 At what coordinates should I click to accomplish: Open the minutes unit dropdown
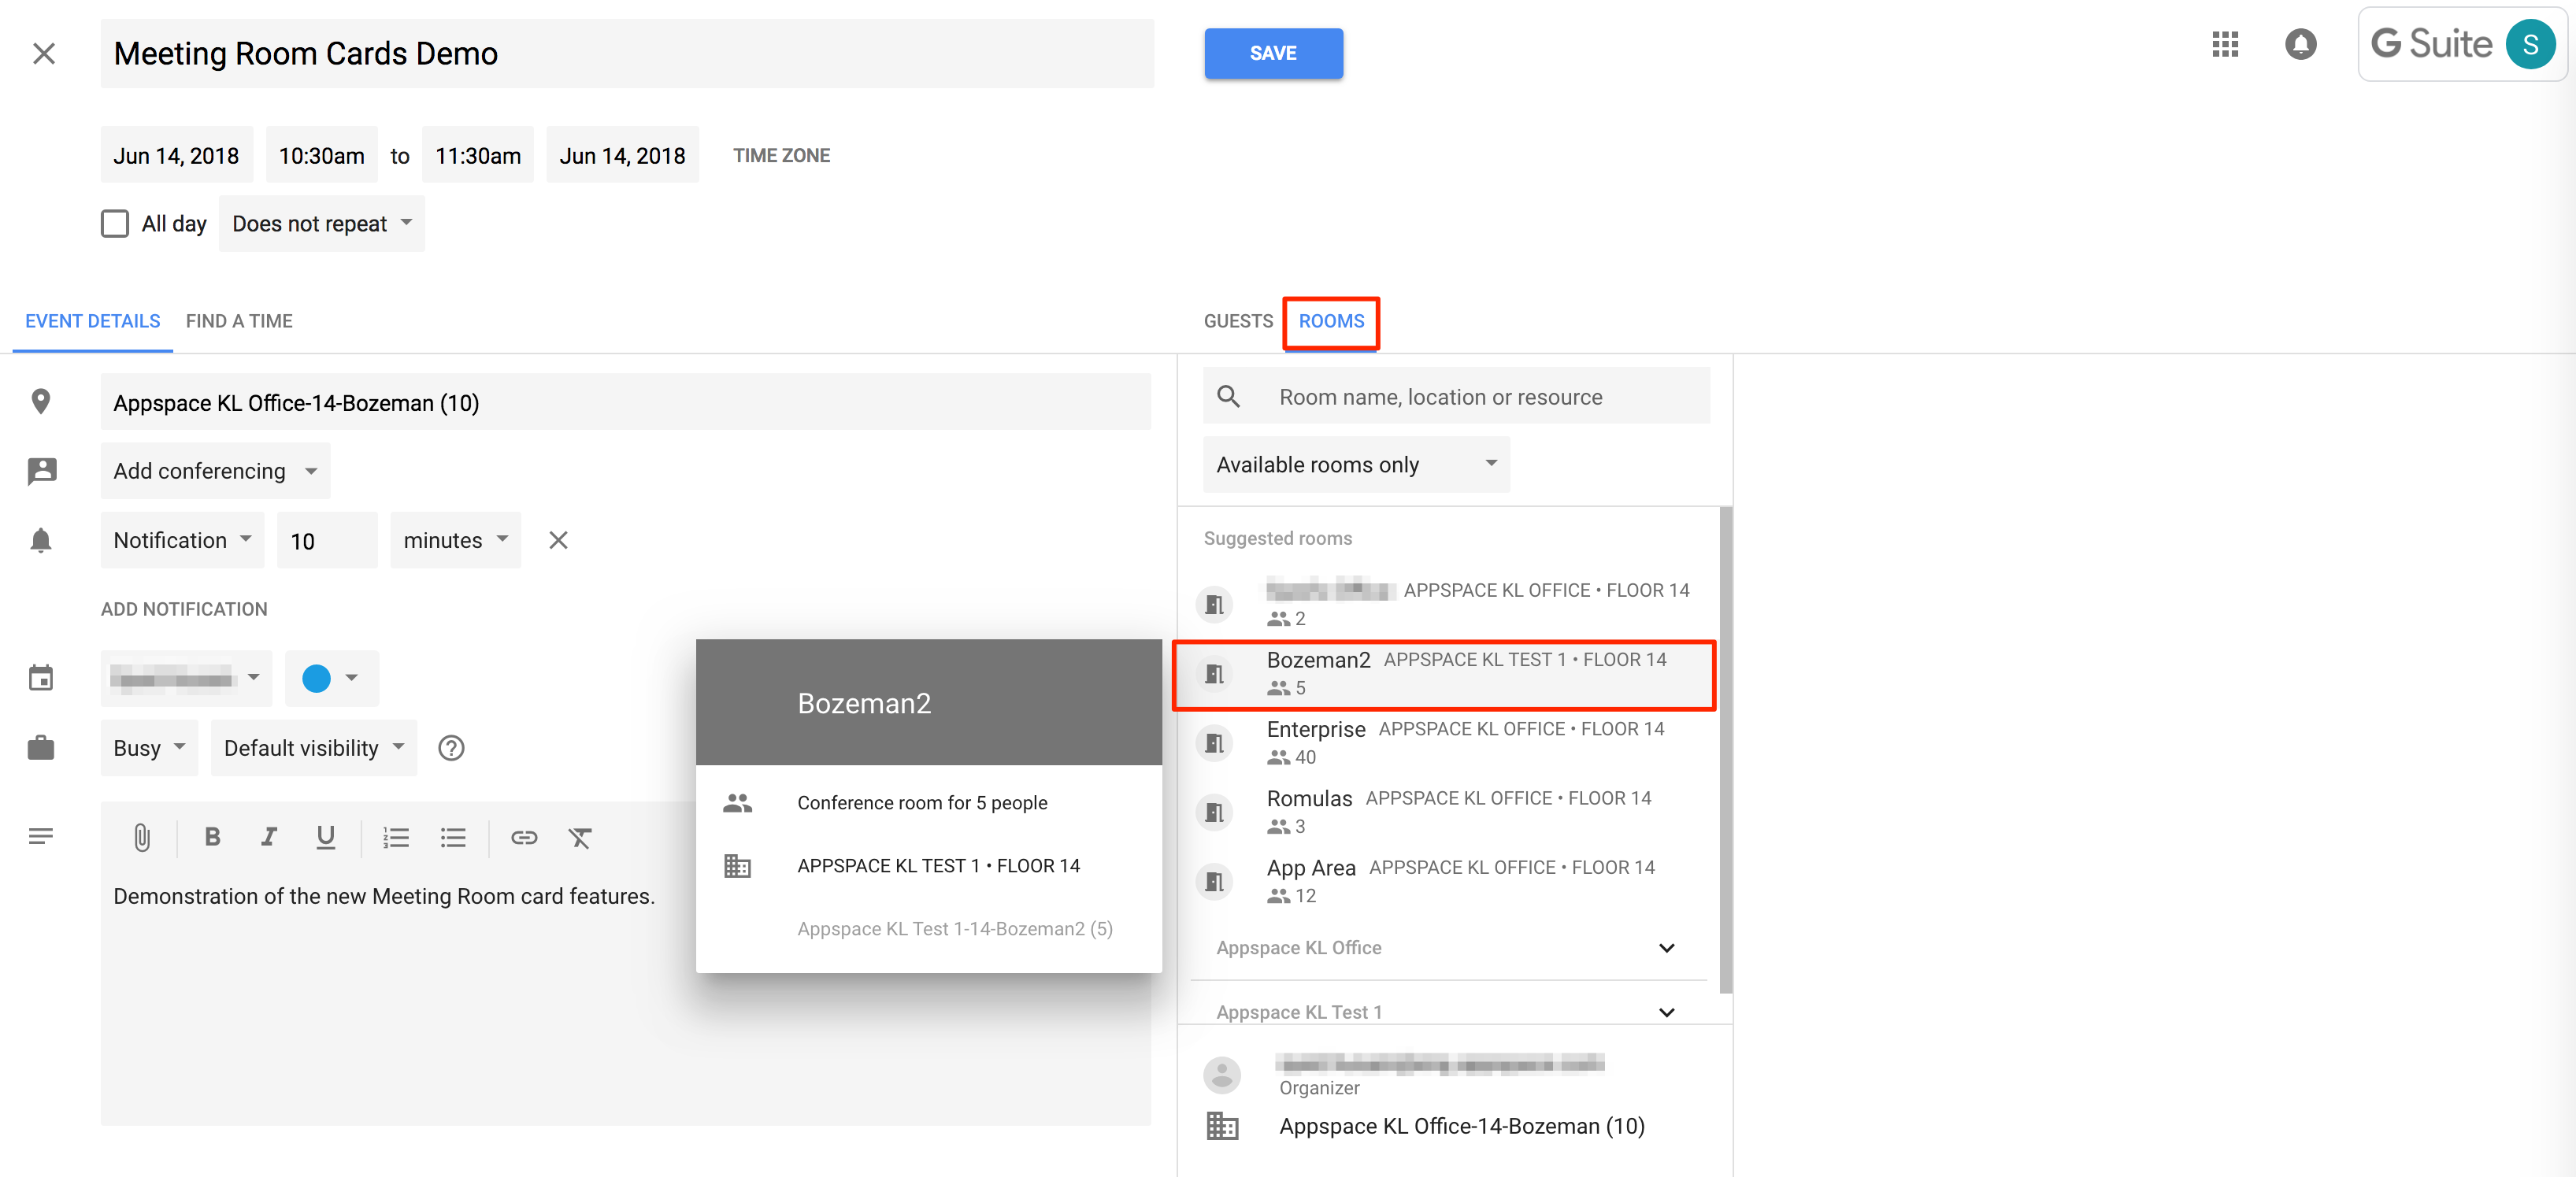(x=455, y=540)
